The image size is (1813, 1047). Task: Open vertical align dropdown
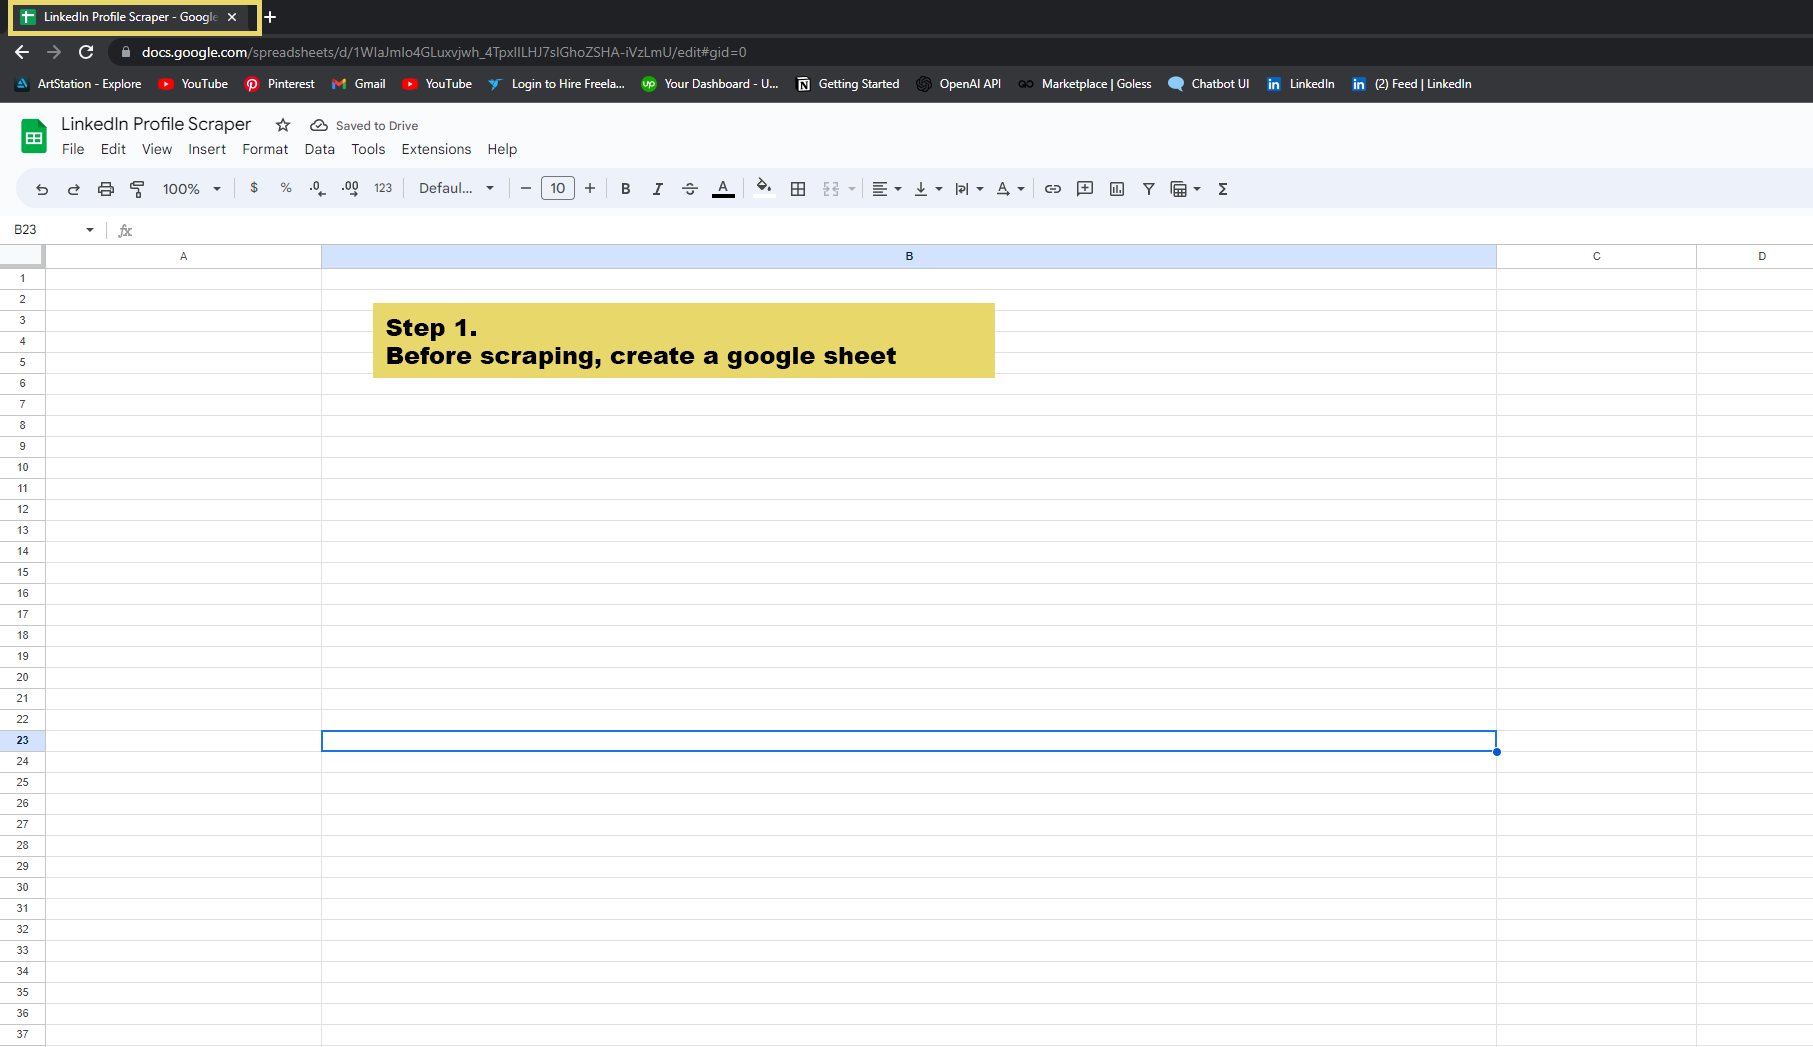tap(927, 189)
